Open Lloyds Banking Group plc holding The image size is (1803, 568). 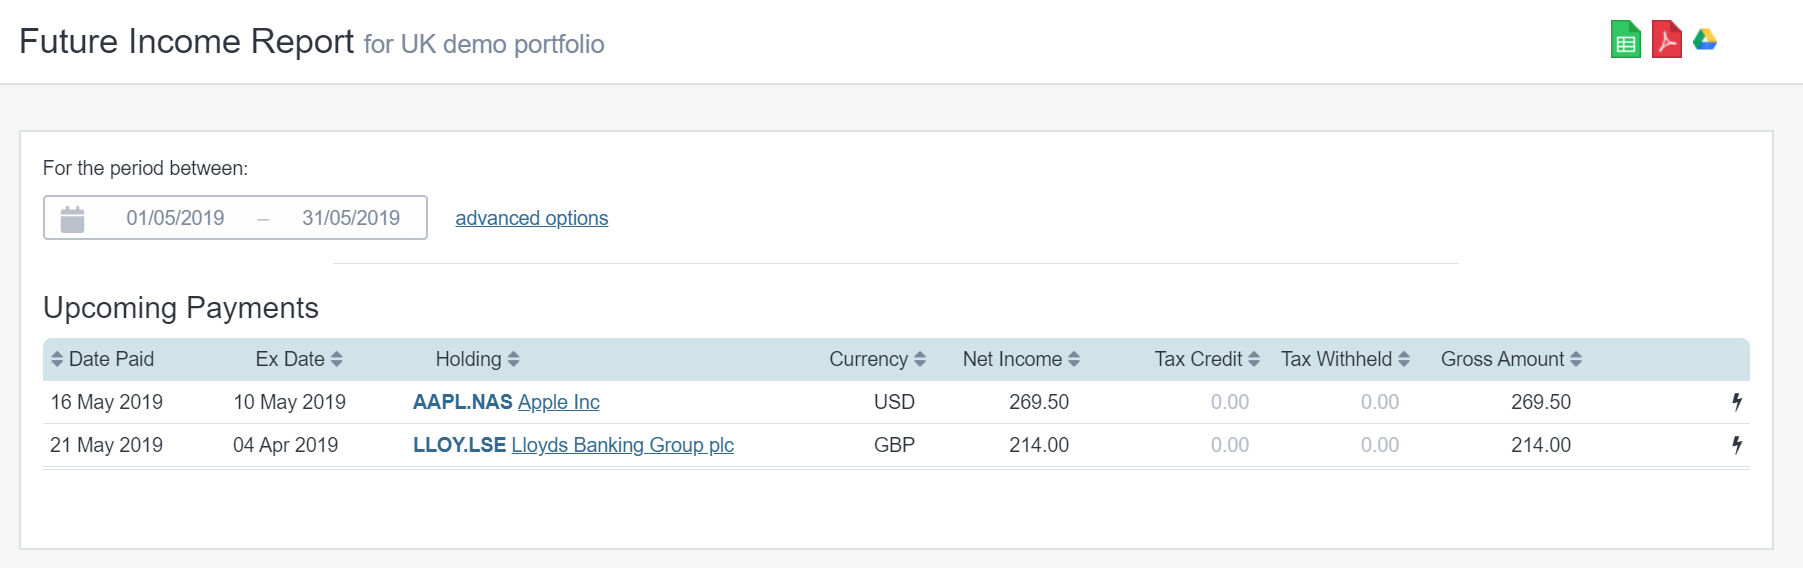(622, 445)
